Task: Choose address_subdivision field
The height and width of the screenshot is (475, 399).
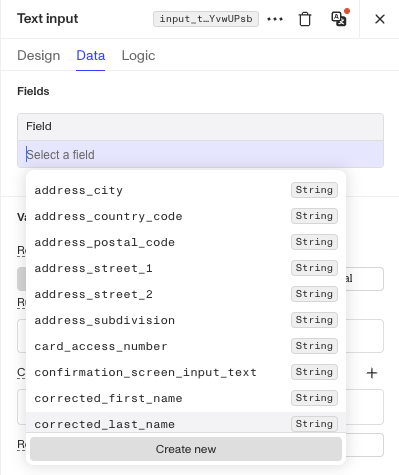Action: point(186,320)
